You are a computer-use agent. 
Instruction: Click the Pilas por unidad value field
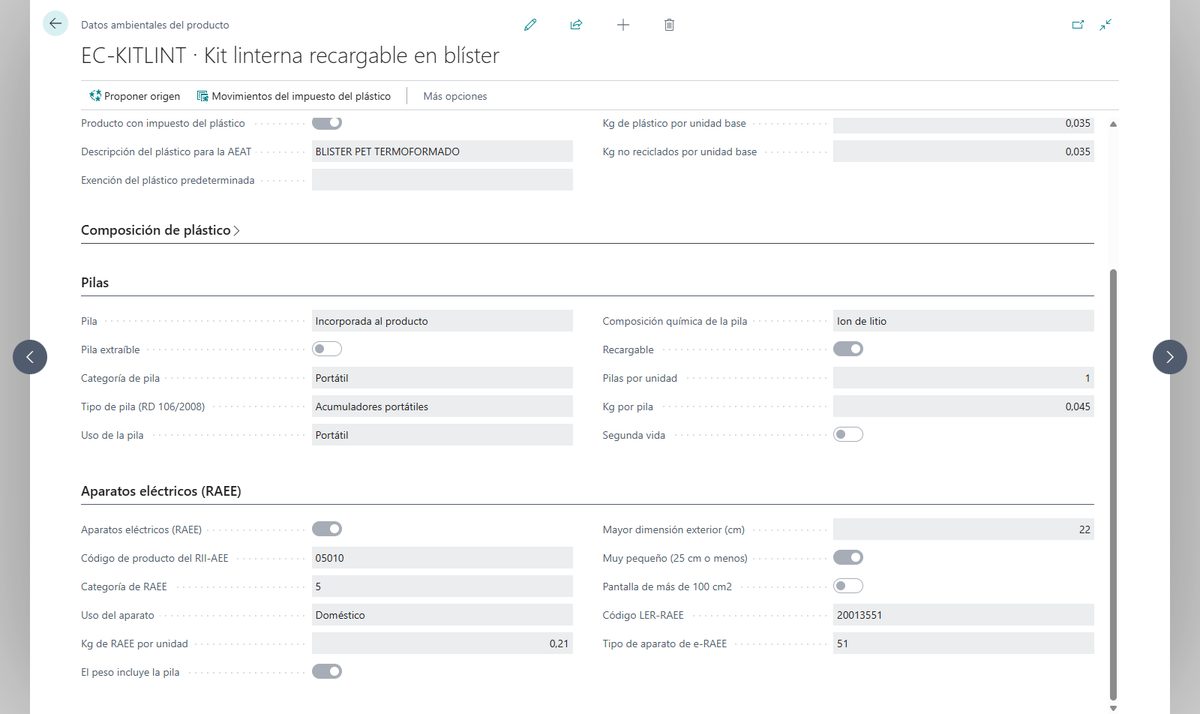[963, 378]
